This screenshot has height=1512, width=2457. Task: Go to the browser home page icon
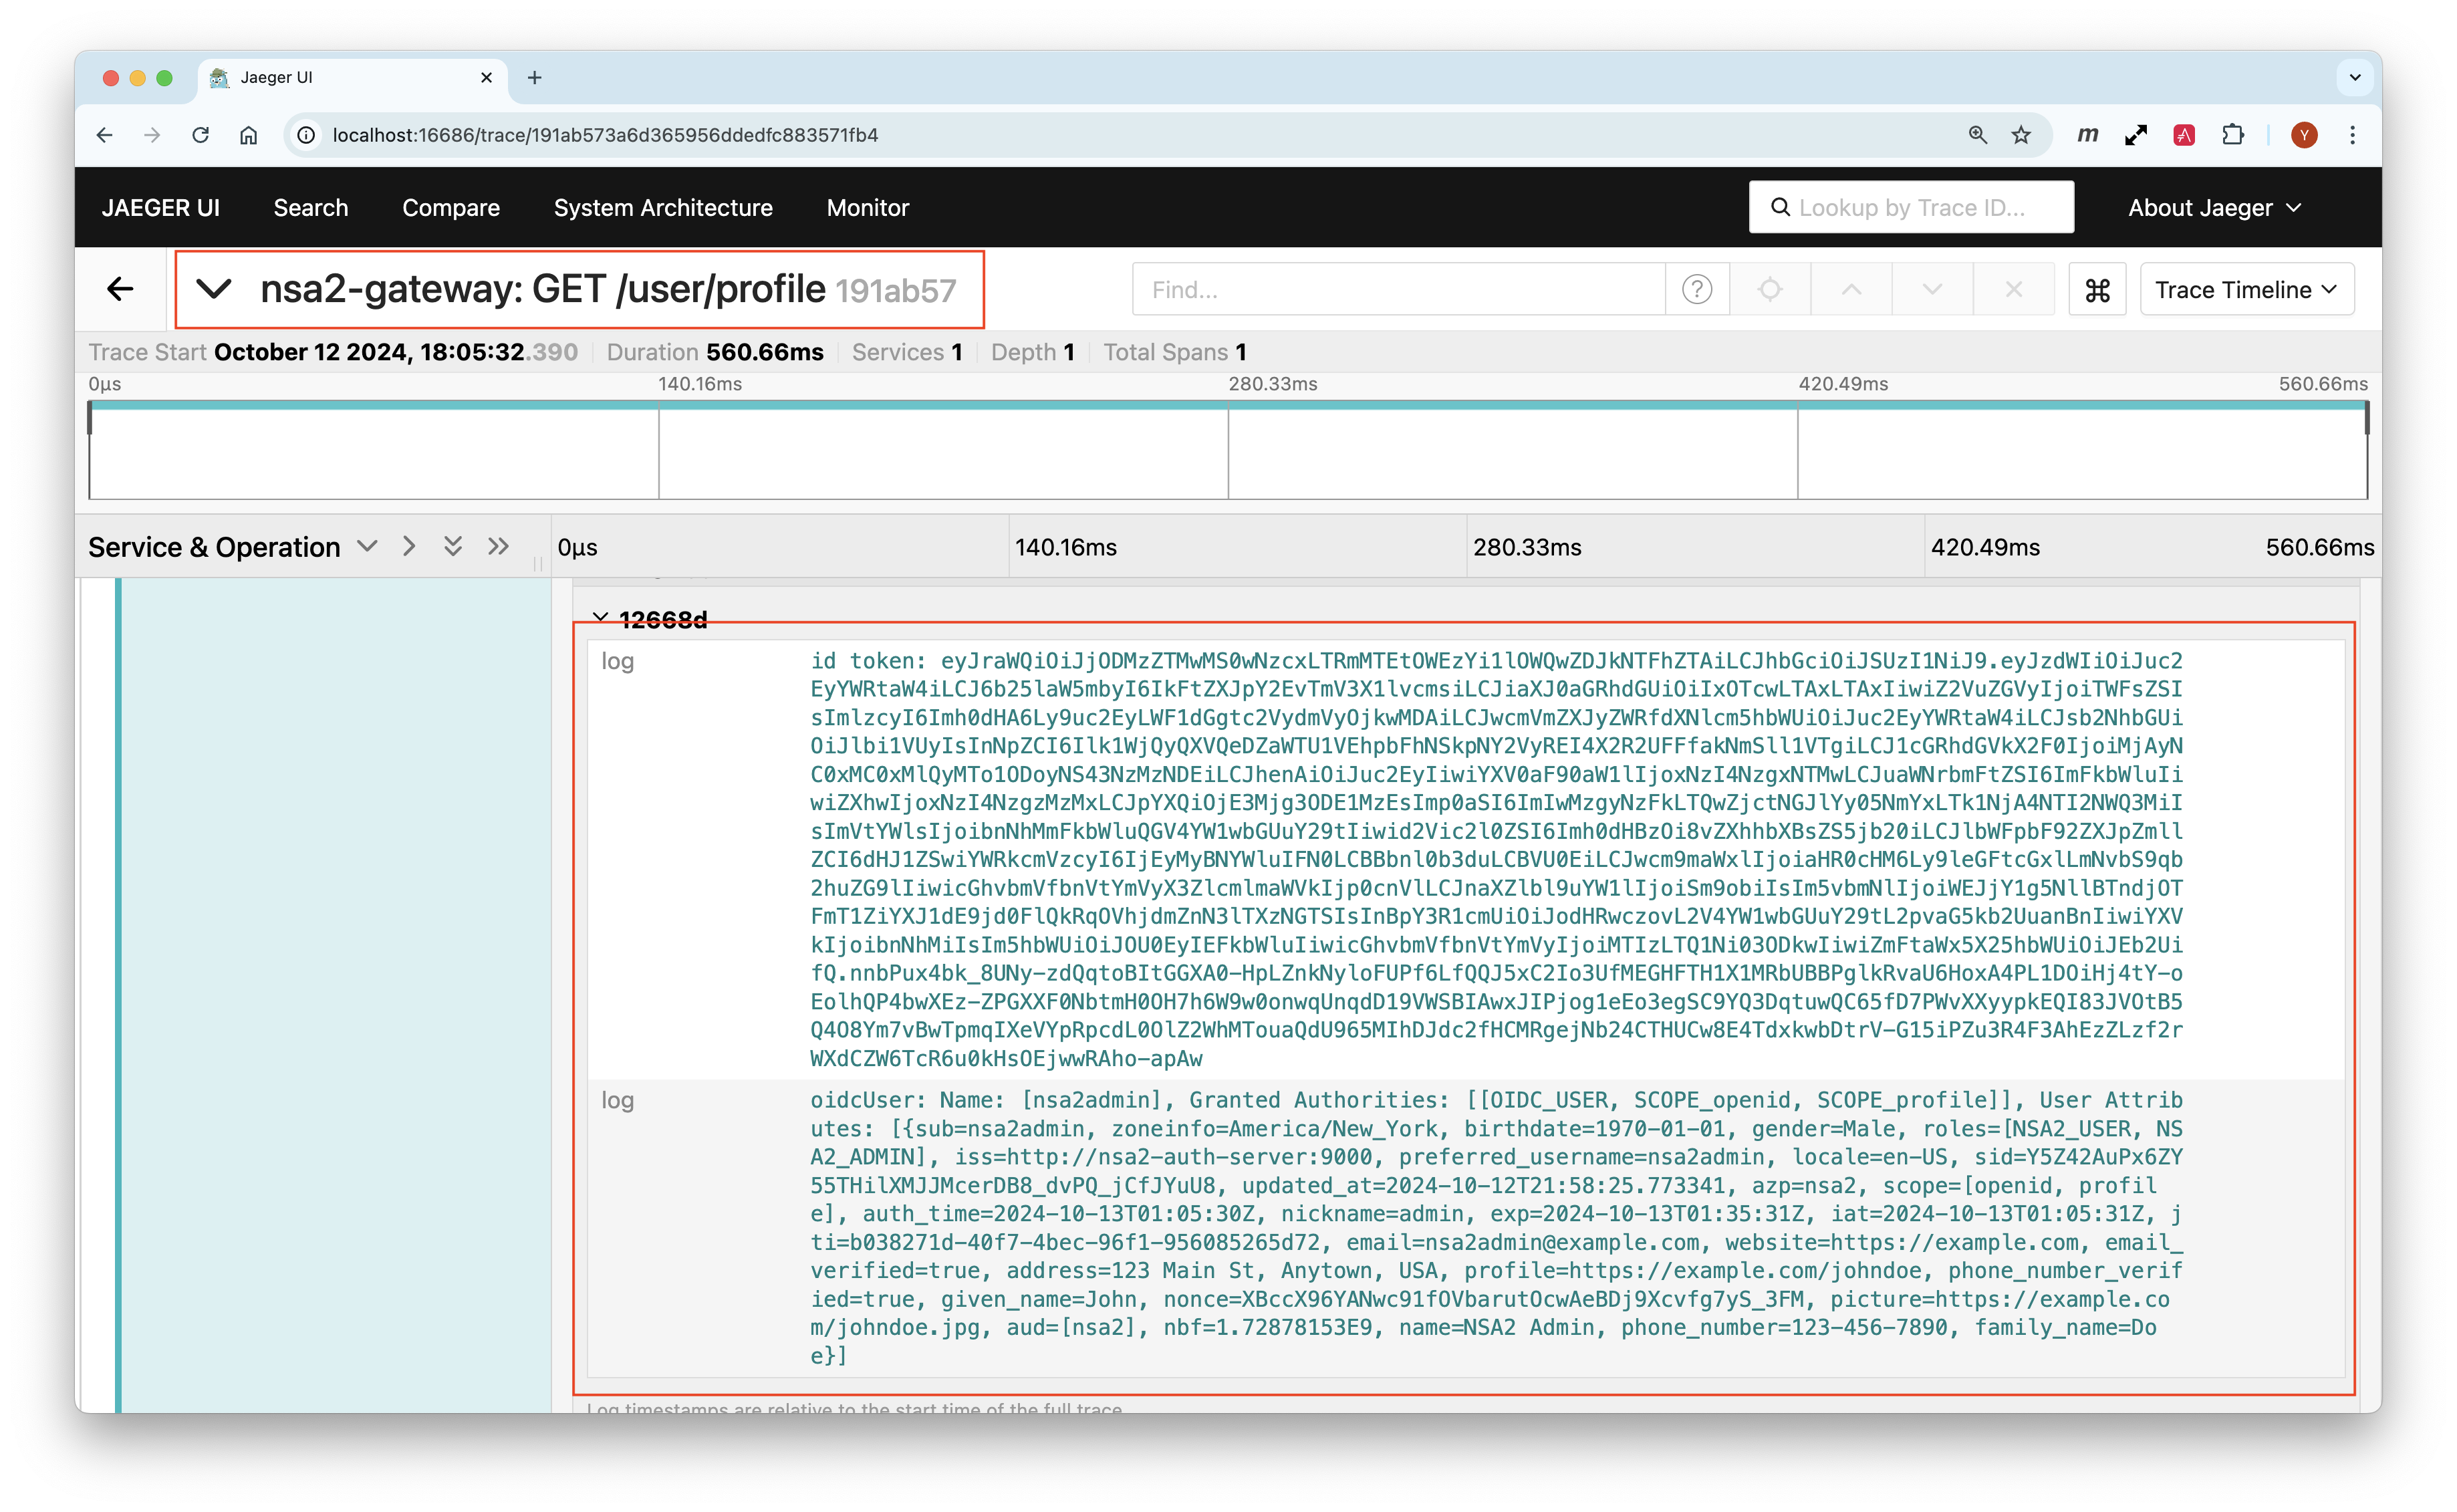coord(248,135)
